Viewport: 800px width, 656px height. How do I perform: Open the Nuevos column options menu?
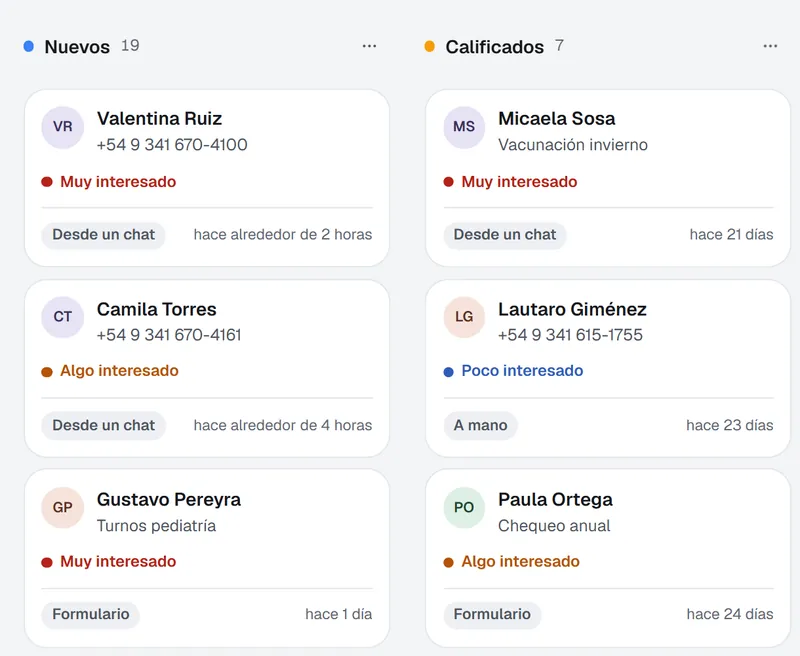pos(369,46)
